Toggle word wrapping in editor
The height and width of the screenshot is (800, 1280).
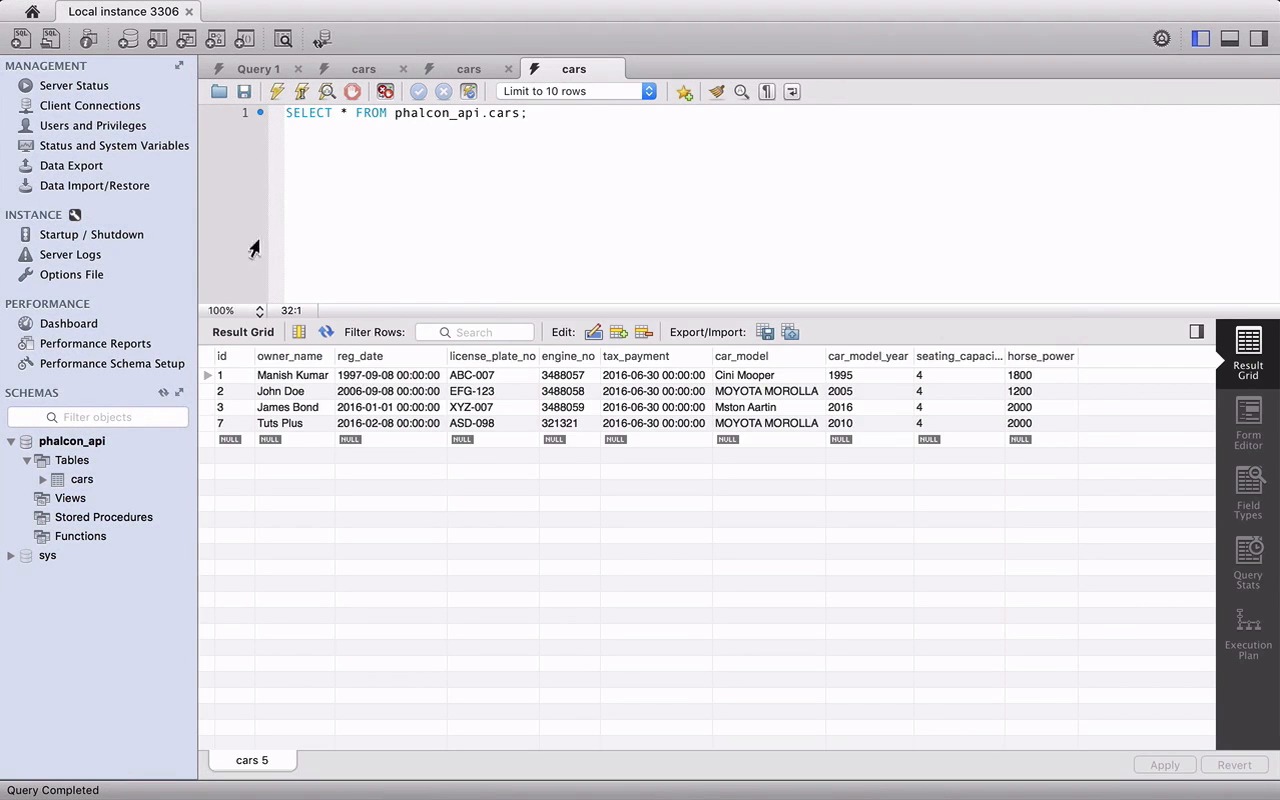point(792,91)
